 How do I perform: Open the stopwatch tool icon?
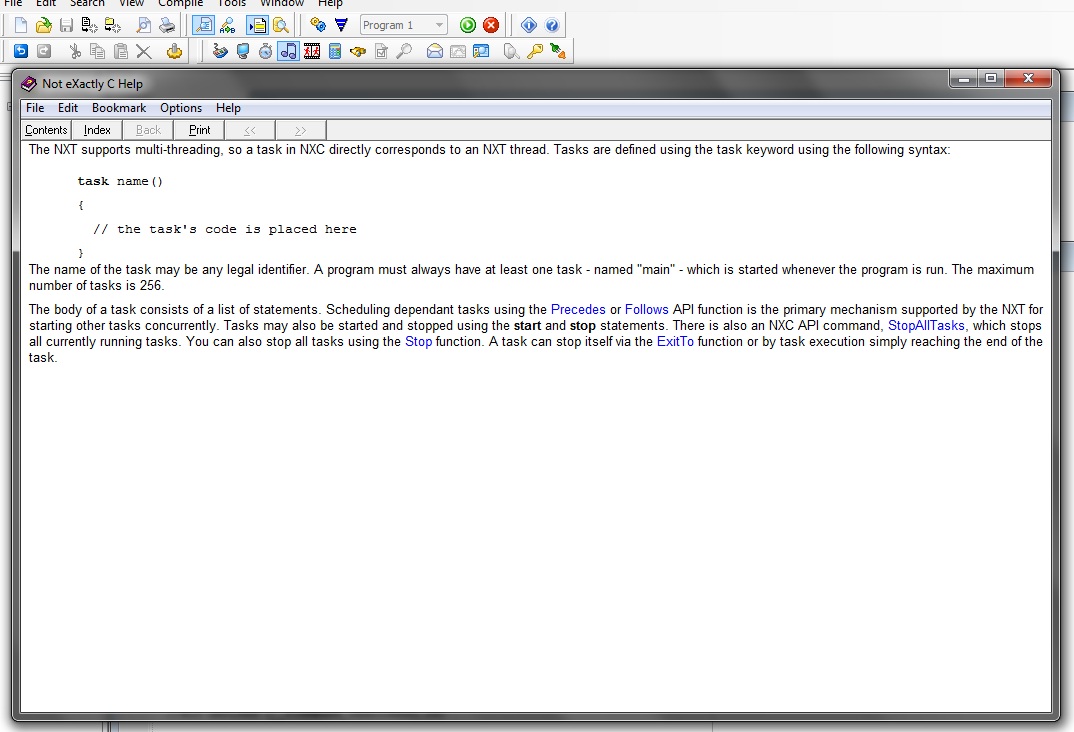click(x=265, y=51)
